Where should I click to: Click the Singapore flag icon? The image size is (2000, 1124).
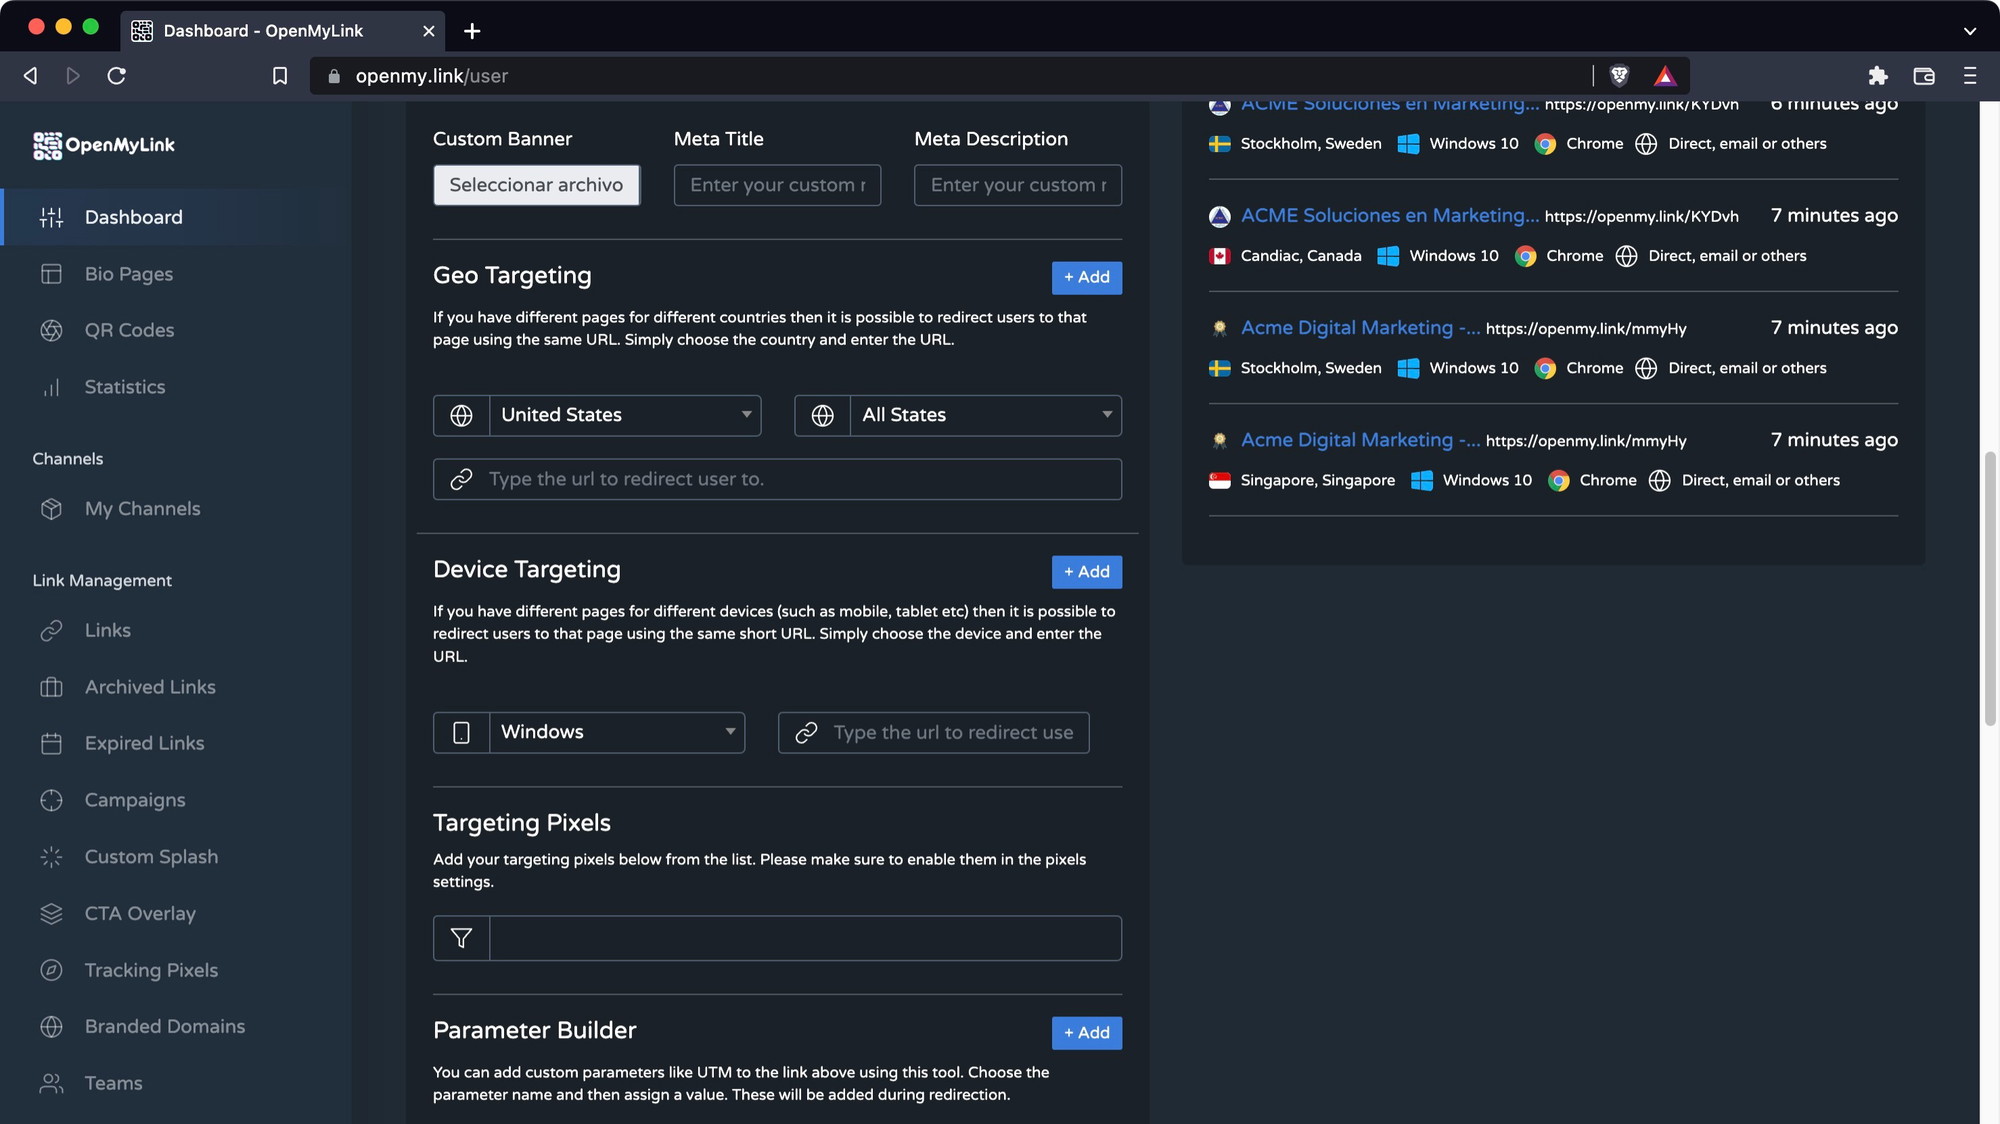(1219, 480)
